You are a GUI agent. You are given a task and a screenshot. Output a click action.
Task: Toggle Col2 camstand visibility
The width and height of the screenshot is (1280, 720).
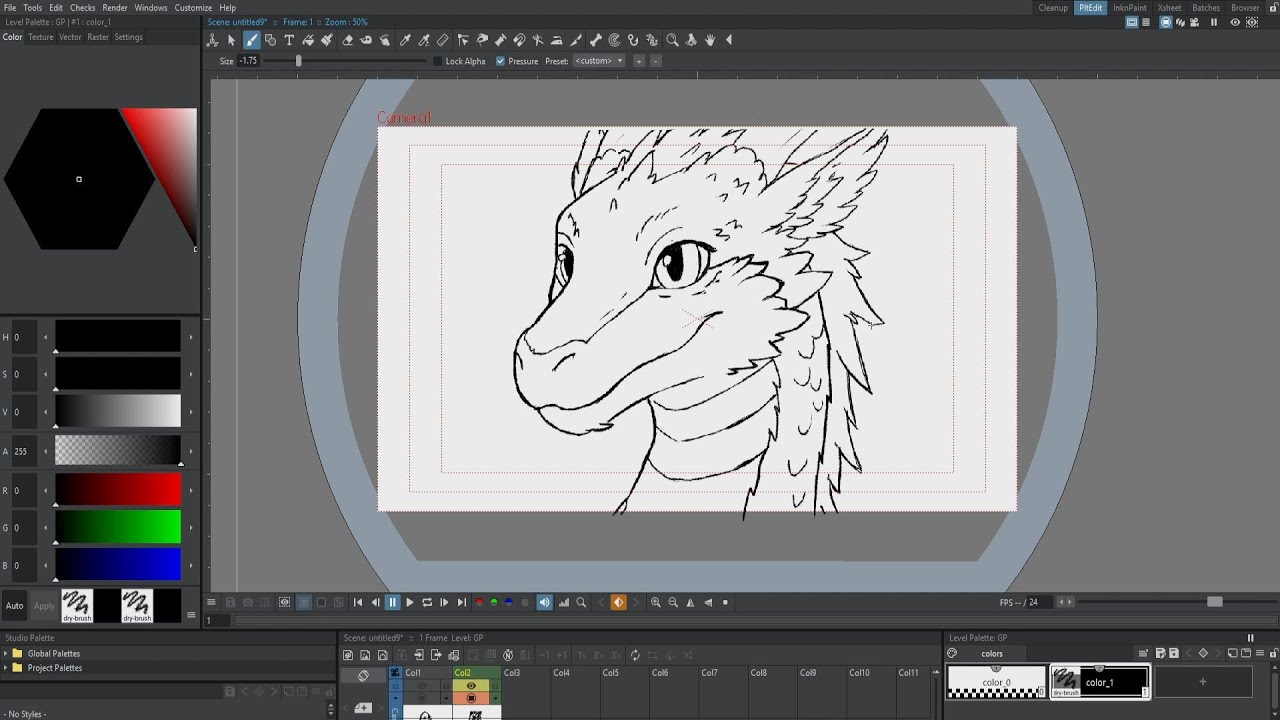[471, 698]
